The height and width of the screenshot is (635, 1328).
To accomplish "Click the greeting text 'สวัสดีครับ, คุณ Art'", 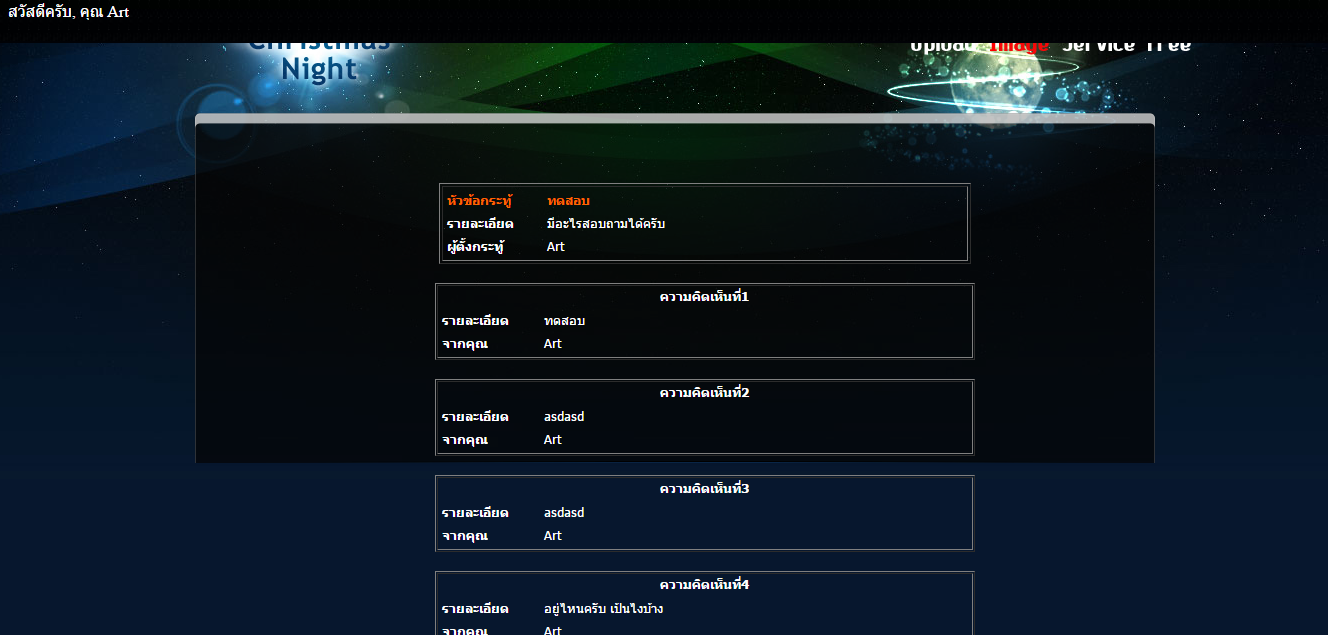I will [x=68, y=12].
